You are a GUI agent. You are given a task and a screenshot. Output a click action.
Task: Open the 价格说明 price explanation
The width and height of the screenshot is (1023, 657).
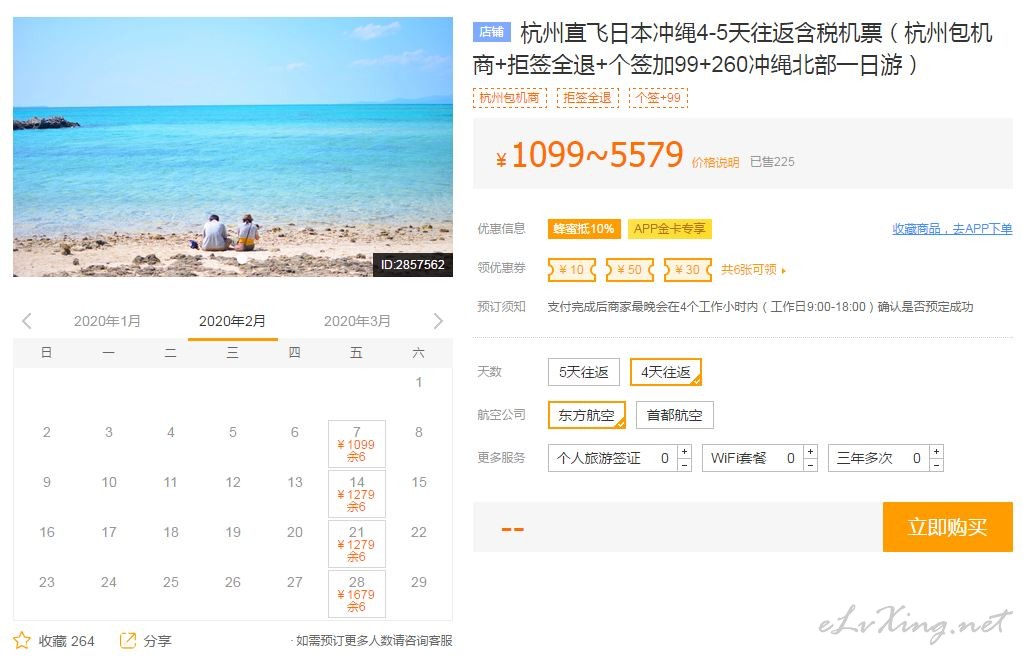pyautogui.click(x=715, y=162)
